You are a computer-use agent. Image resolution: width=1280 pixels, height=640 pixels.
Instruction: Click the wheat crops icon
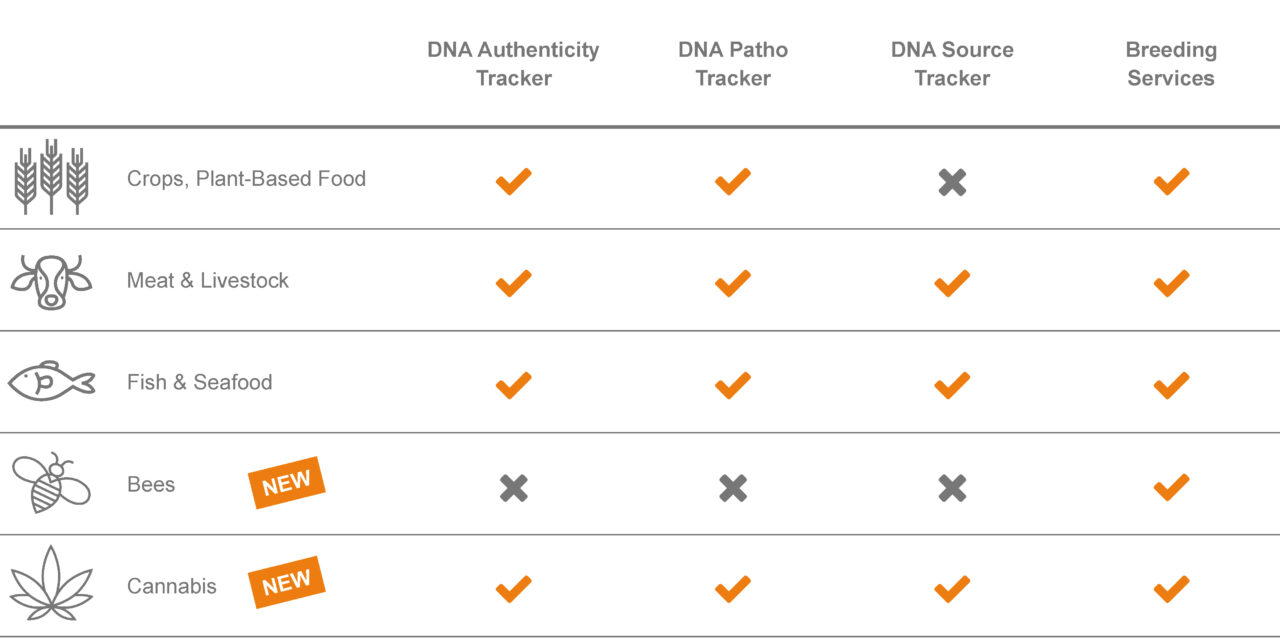(x=51, y=177)
